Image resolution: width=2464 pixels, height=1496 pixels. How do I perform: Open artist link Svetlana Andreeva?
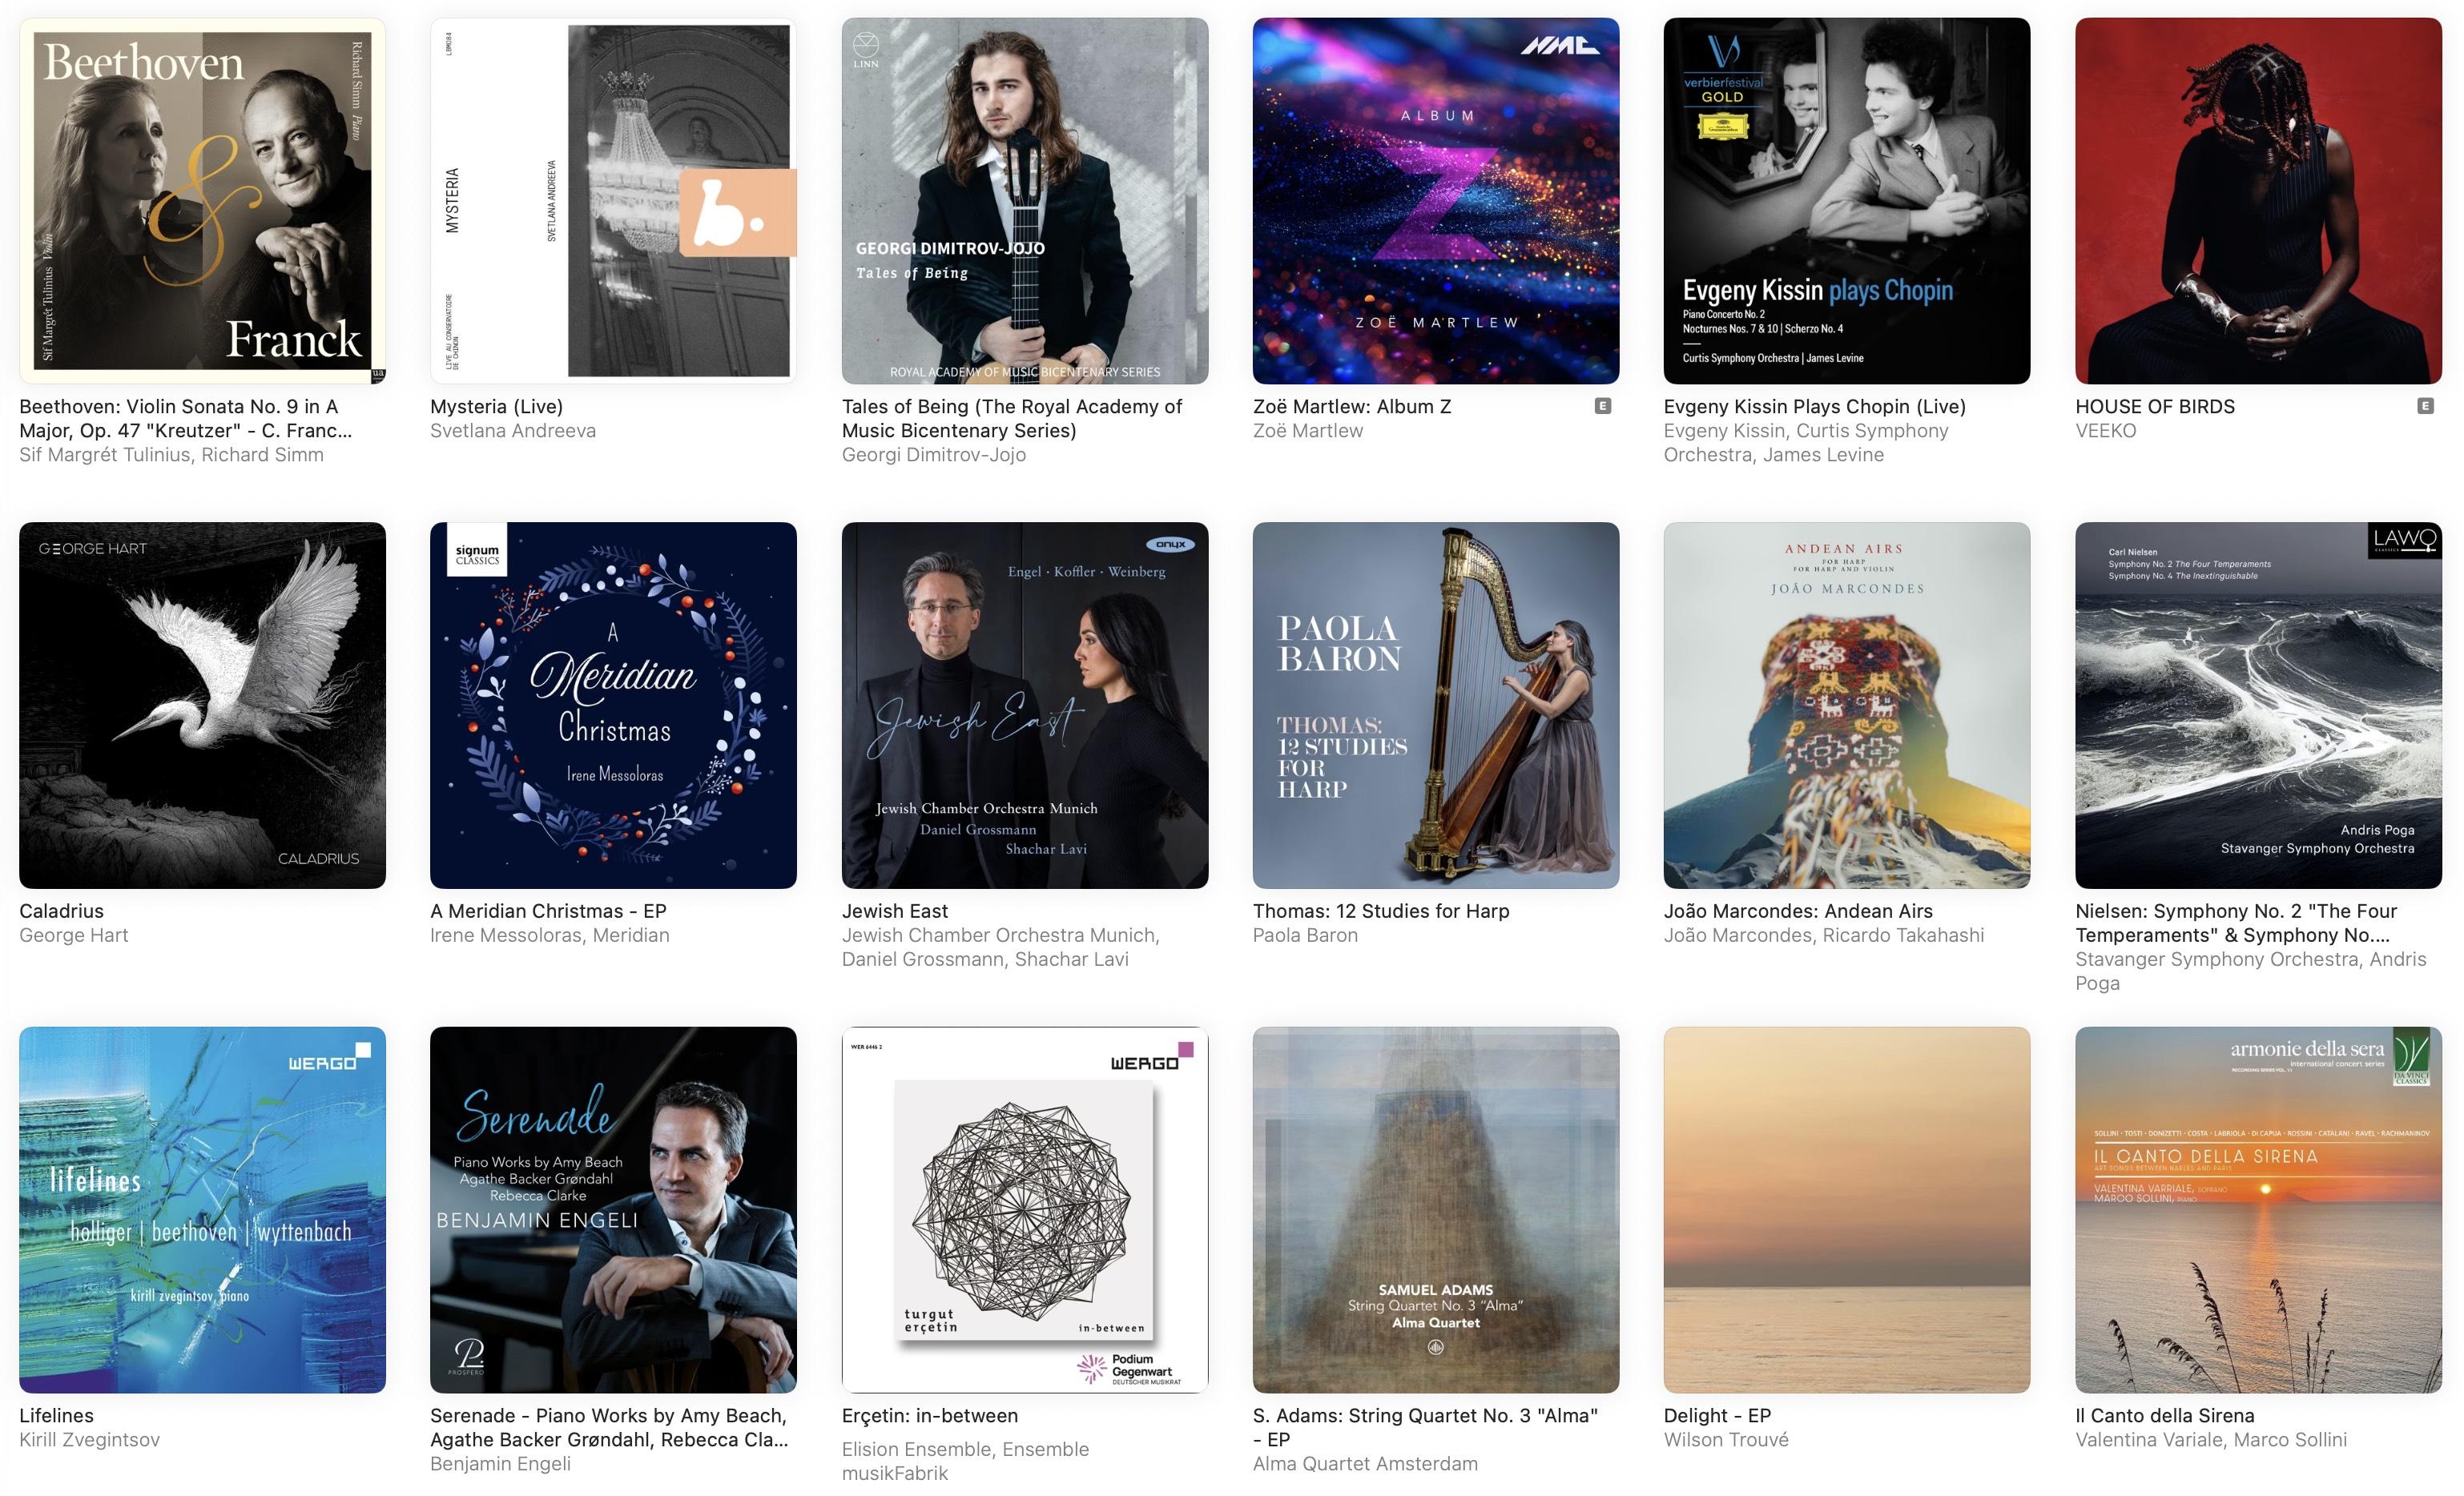[x=513, y=431]
